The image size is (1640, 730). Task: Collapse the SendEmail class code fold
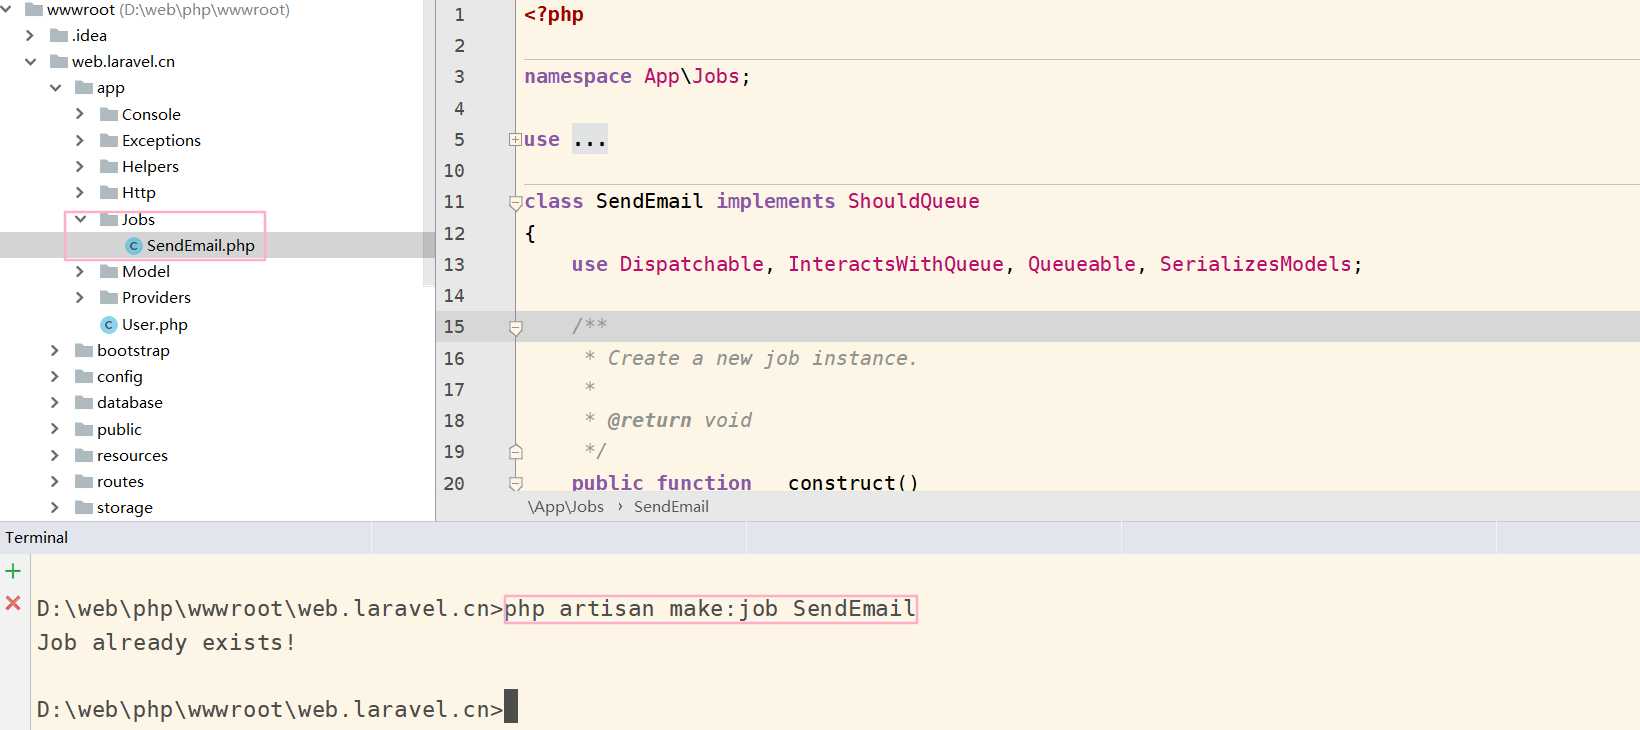point(515,202)
